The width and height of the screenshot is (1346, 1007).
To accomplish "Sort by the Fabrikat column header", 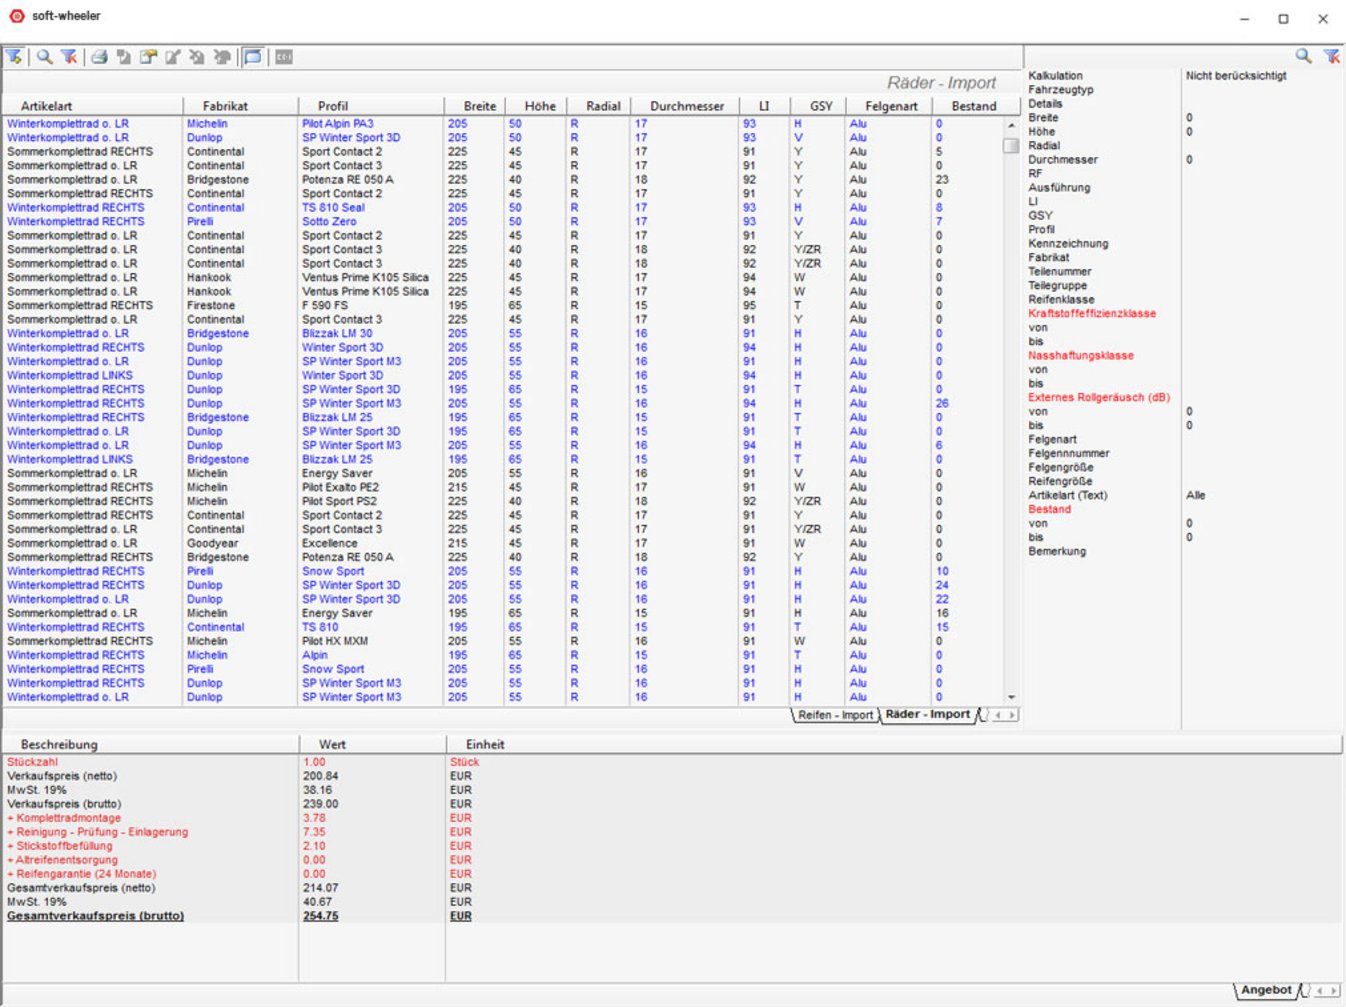I will [240, 106].
